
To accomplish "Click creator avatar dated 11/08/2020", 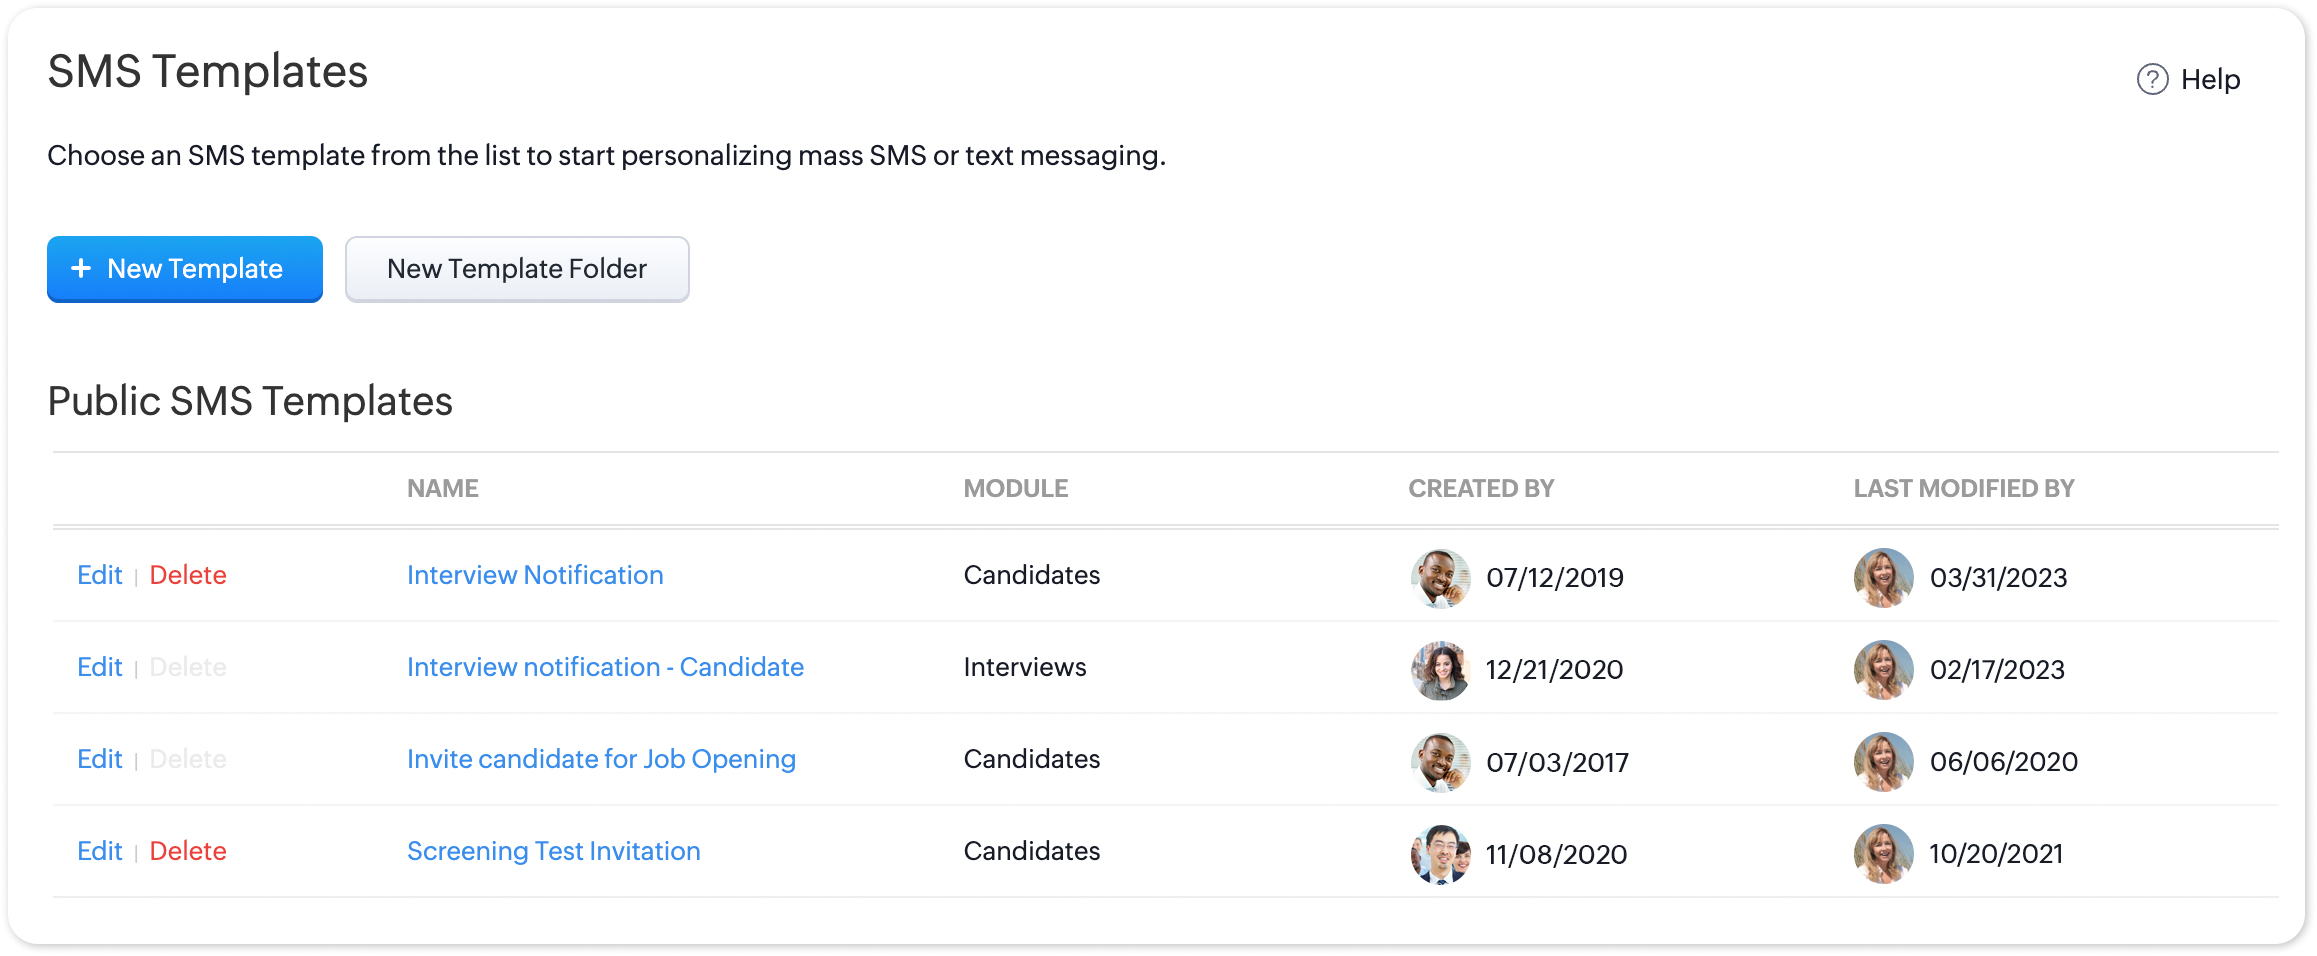I will click(x=1440, y=853).
